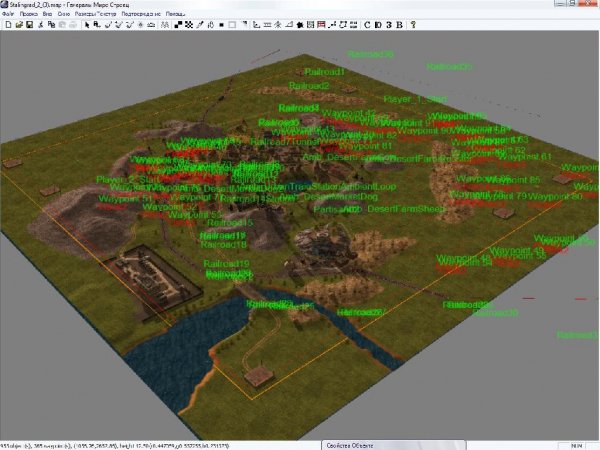Choose the third brush tool (dig)
The width and height of the screenshot is (600, 450).
(130, 25)
